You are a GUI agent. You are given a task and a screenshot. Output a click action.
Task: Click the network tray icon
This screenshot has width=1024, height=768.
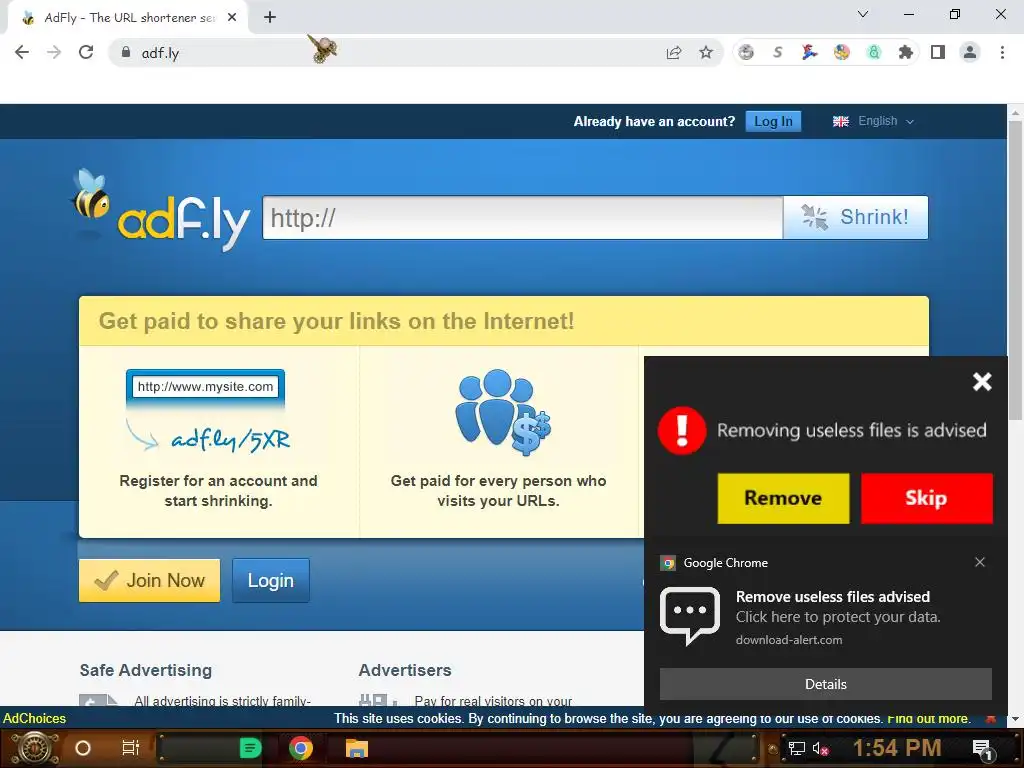tap(797, 748)
